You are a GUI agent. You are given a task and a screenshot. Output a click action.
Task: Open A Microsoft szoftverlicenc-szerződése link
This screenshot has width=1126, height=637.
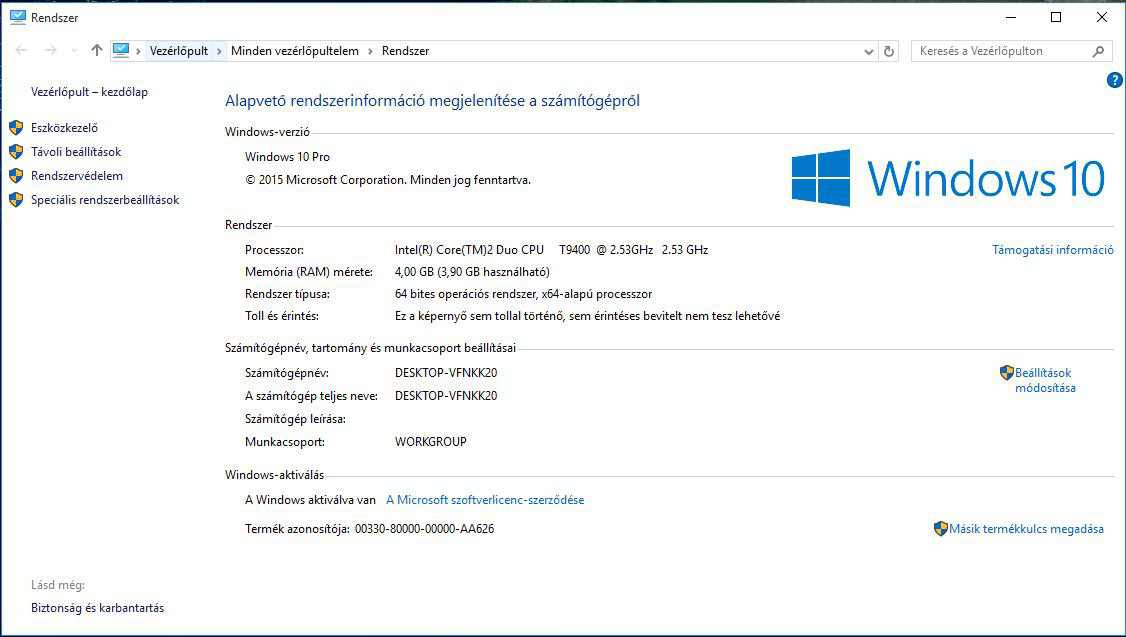click(485, 500)
